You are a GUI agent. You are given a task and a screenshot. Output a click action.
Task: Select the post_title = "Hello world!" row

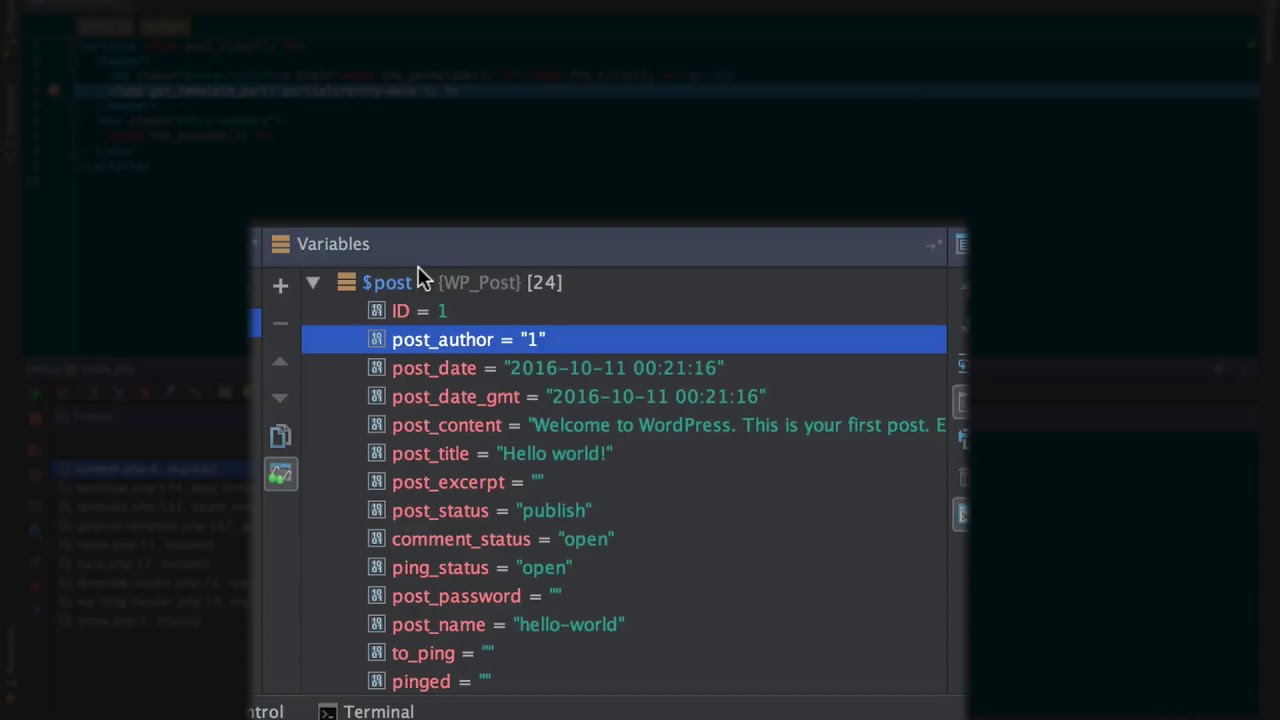(x=624, y=454)
